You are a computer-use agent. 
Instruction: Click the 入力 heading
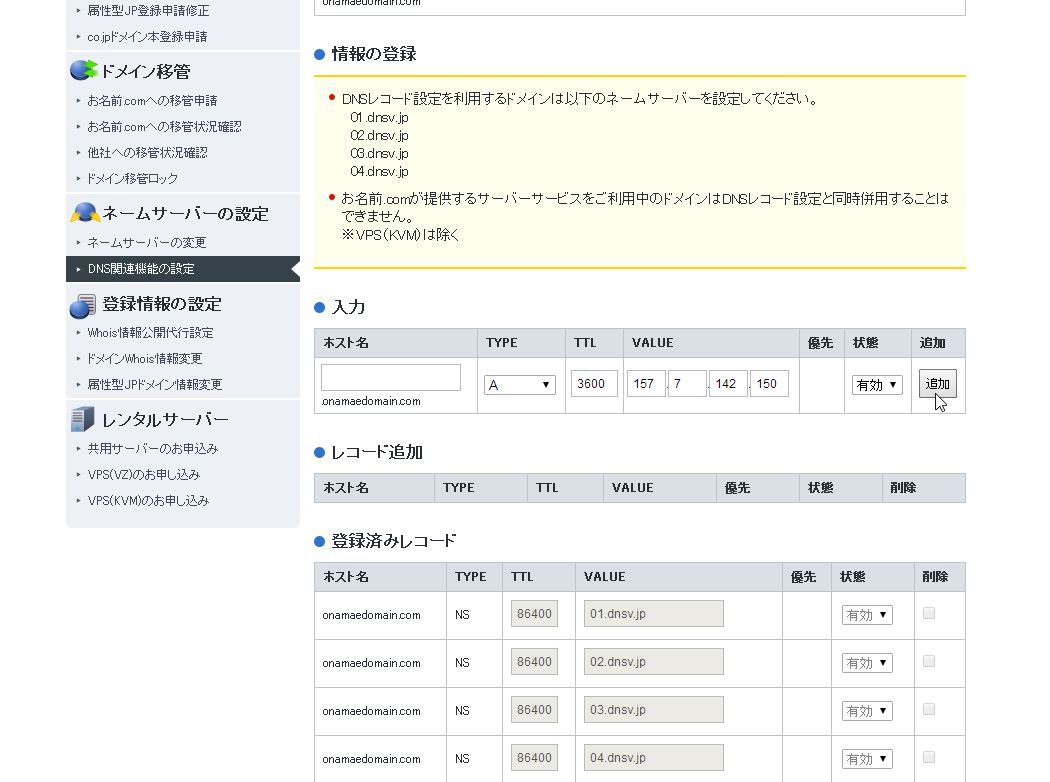348,307
